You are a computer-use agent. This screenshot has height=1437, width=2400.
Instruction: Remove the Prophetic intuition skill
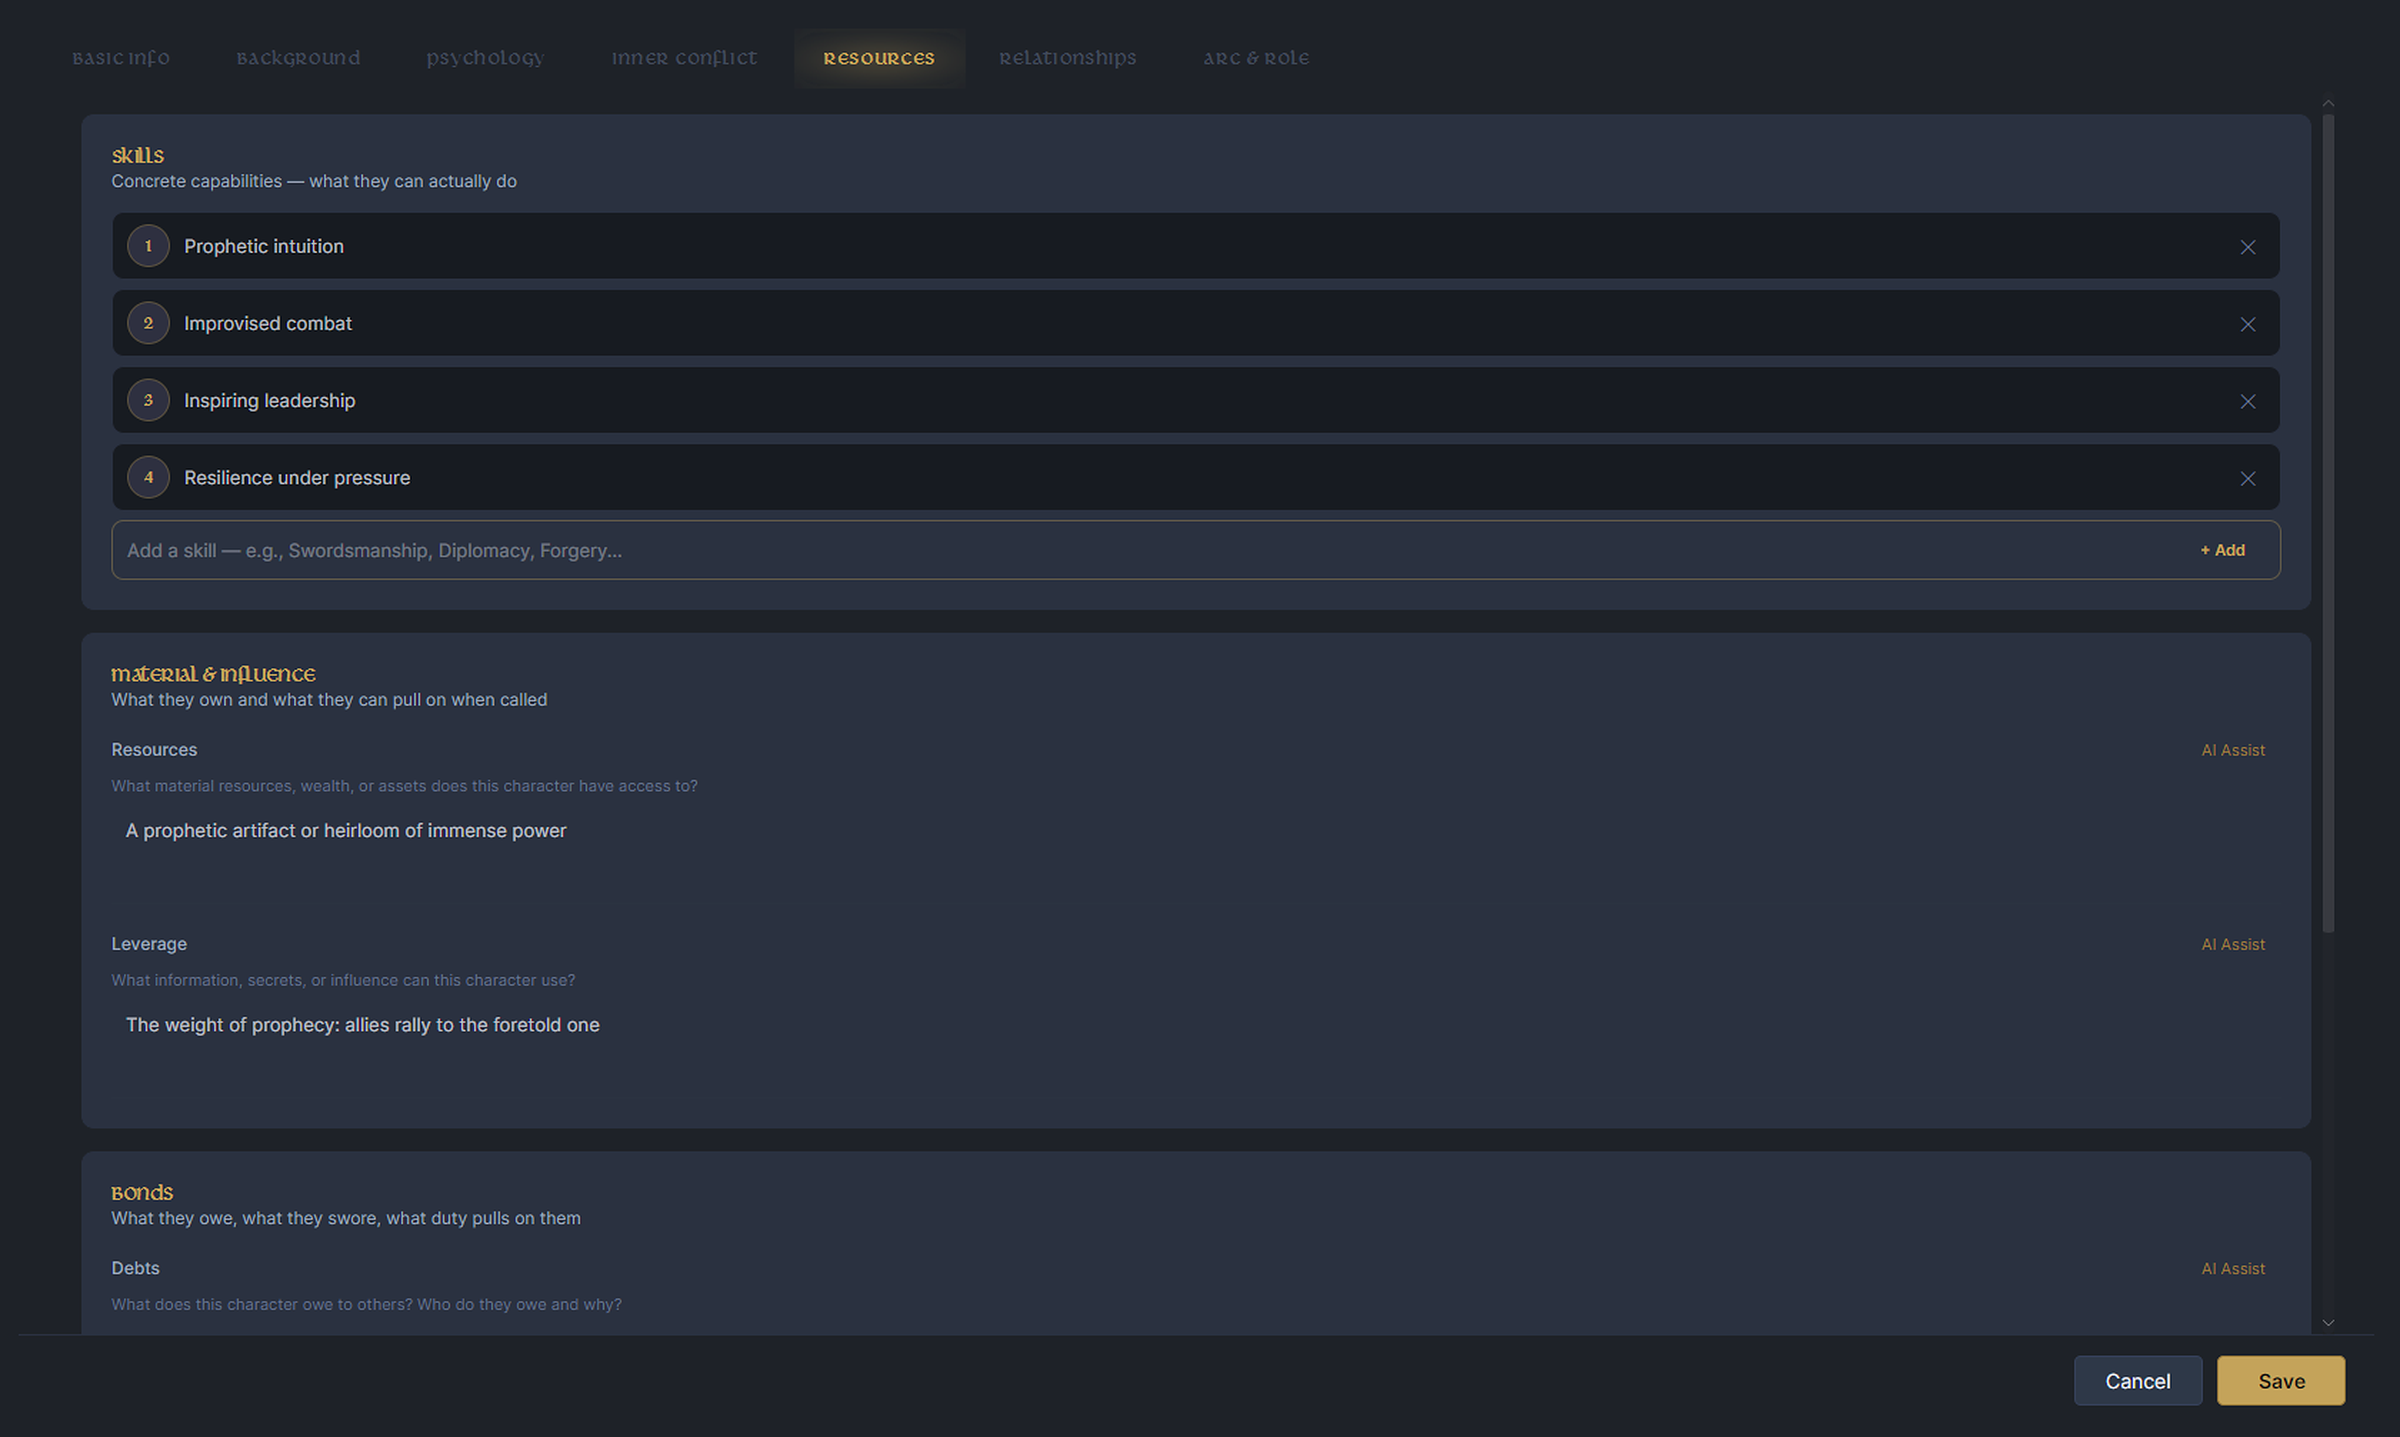pyautogui.click(x=2247, y=247)
